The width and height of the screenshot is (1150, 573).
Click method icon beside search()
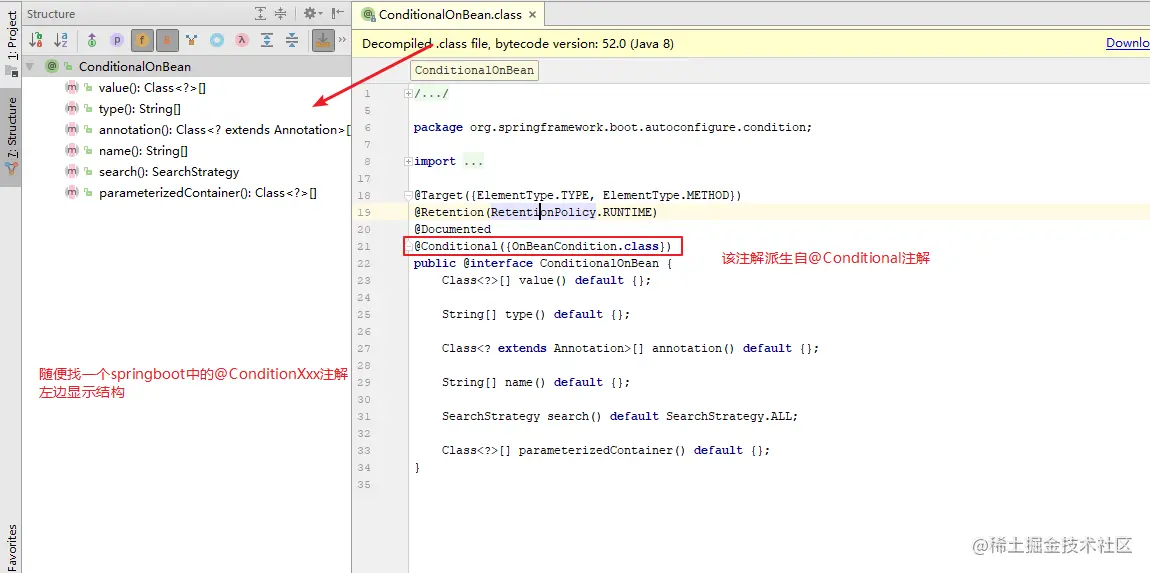[x=71, y=171]
